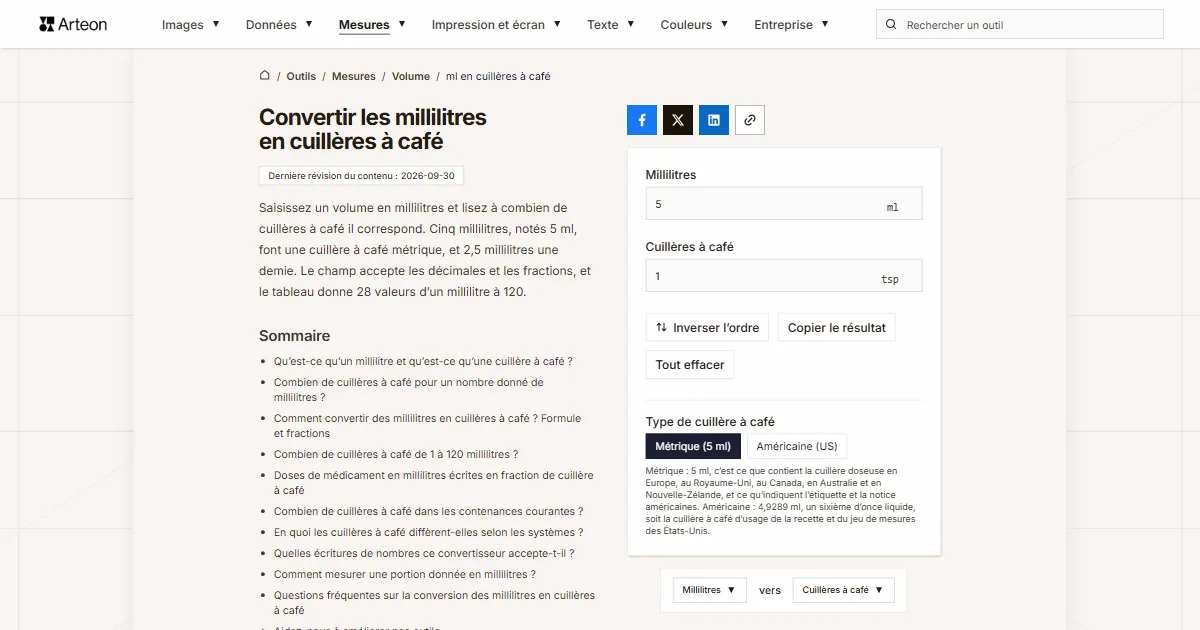Expand the Couleurs menu

(x=694, y=24)
